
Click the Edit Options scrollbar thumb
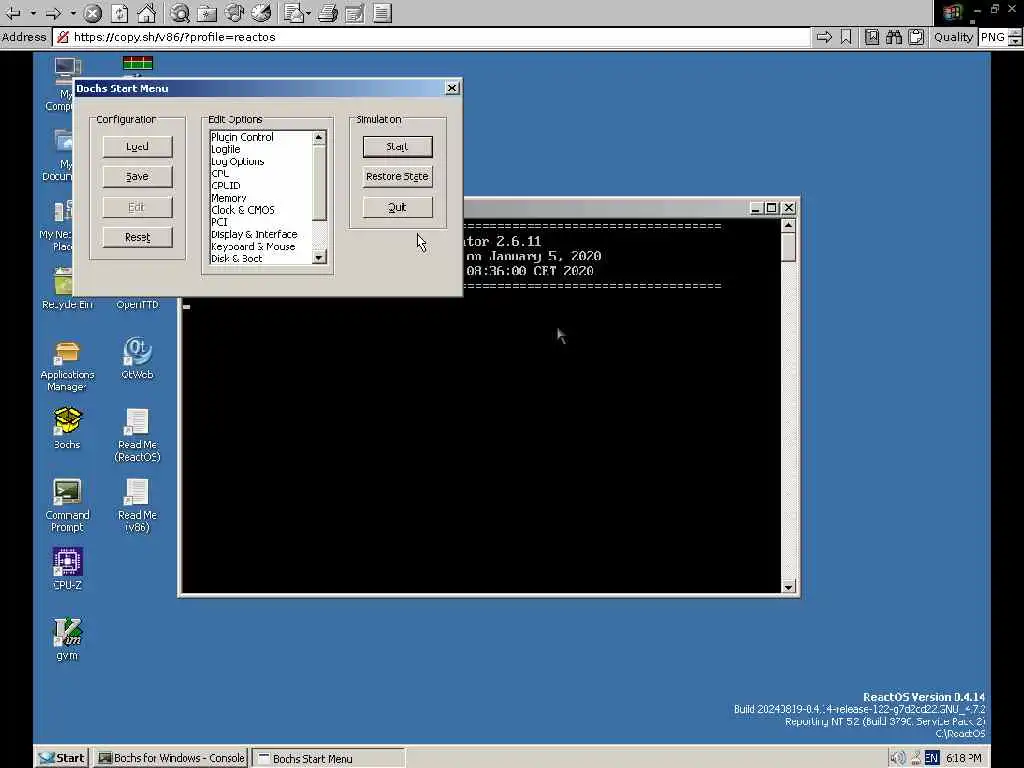tap(319, 182)
